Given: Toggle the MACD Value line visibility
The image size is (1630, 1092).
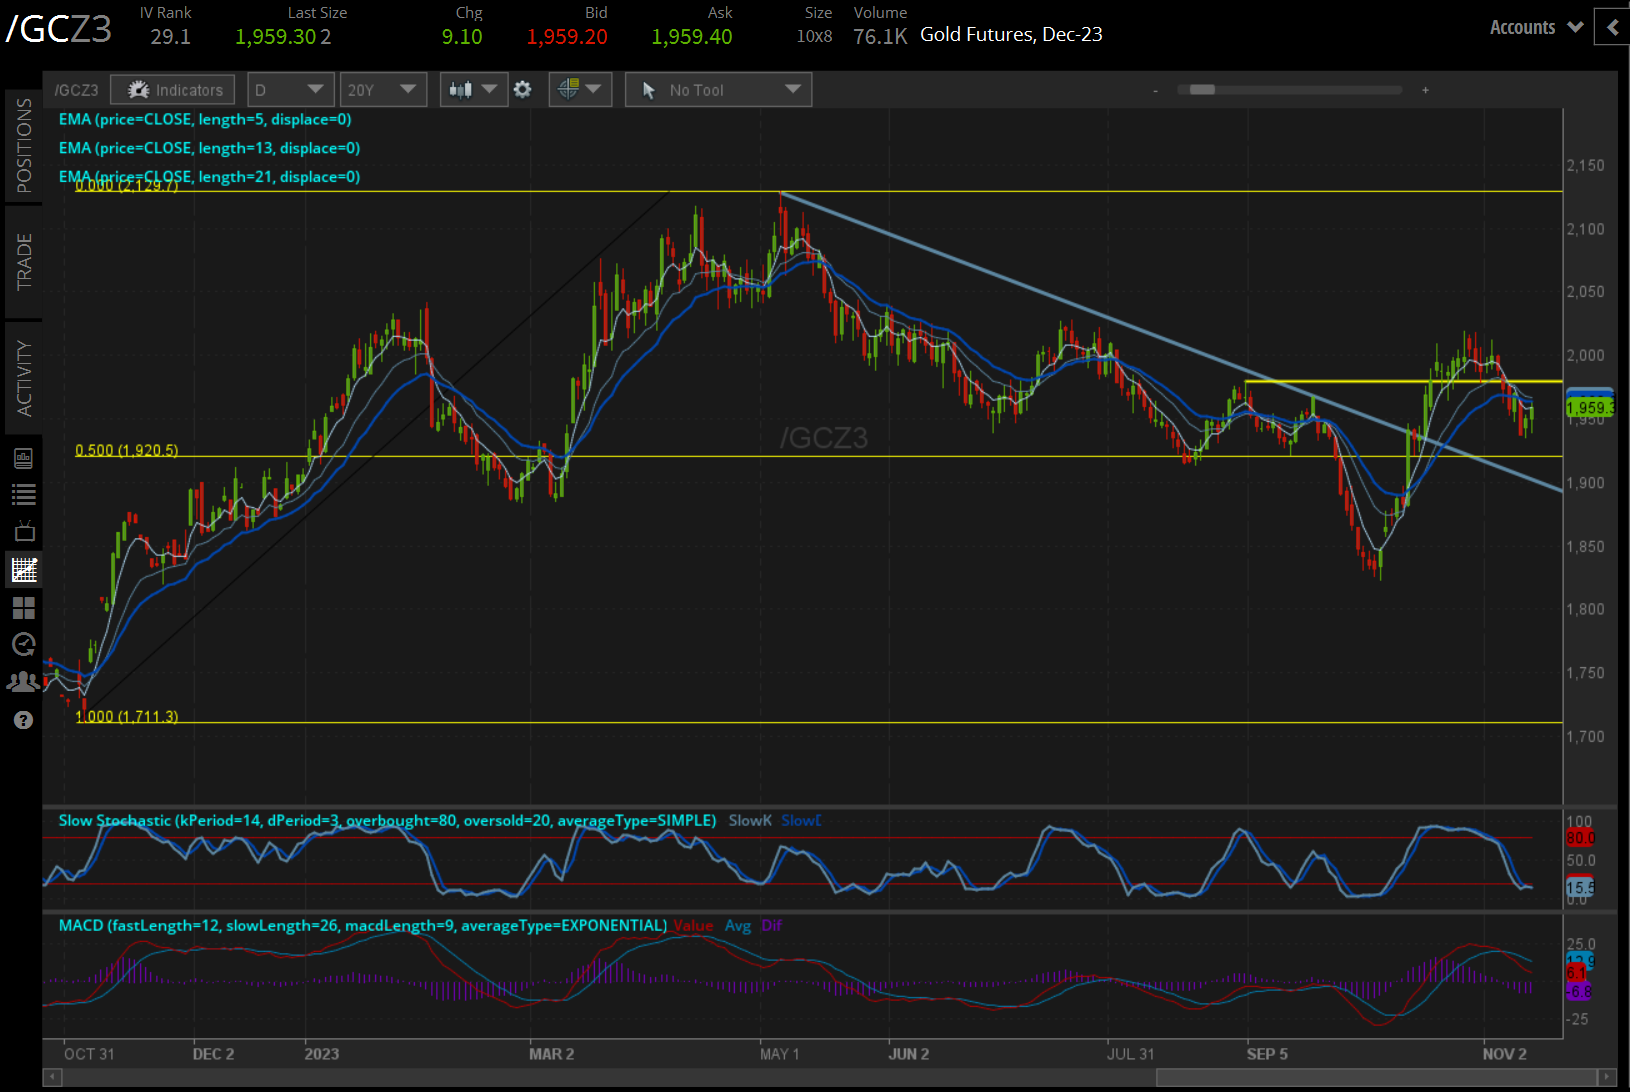Looking at the screenshot, I should 693,925.
